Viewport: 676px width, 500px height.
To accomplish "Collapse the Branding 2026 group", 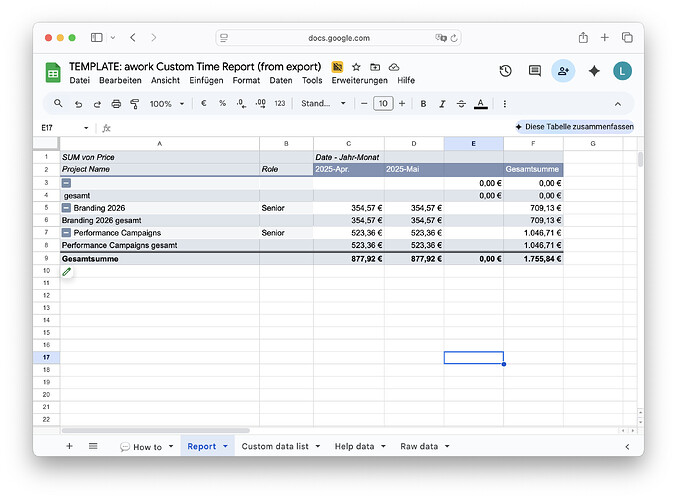I will pos(66,208).
